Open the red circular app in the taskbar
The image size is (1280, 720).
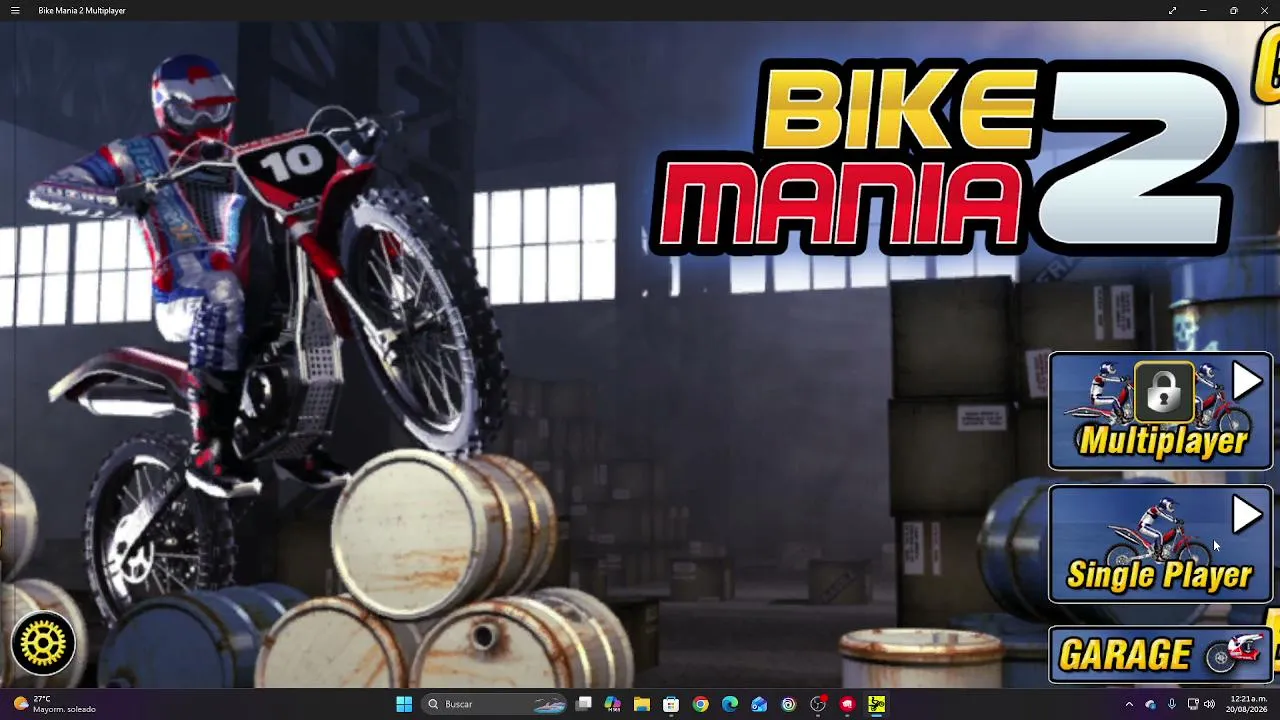coord(848,704)
